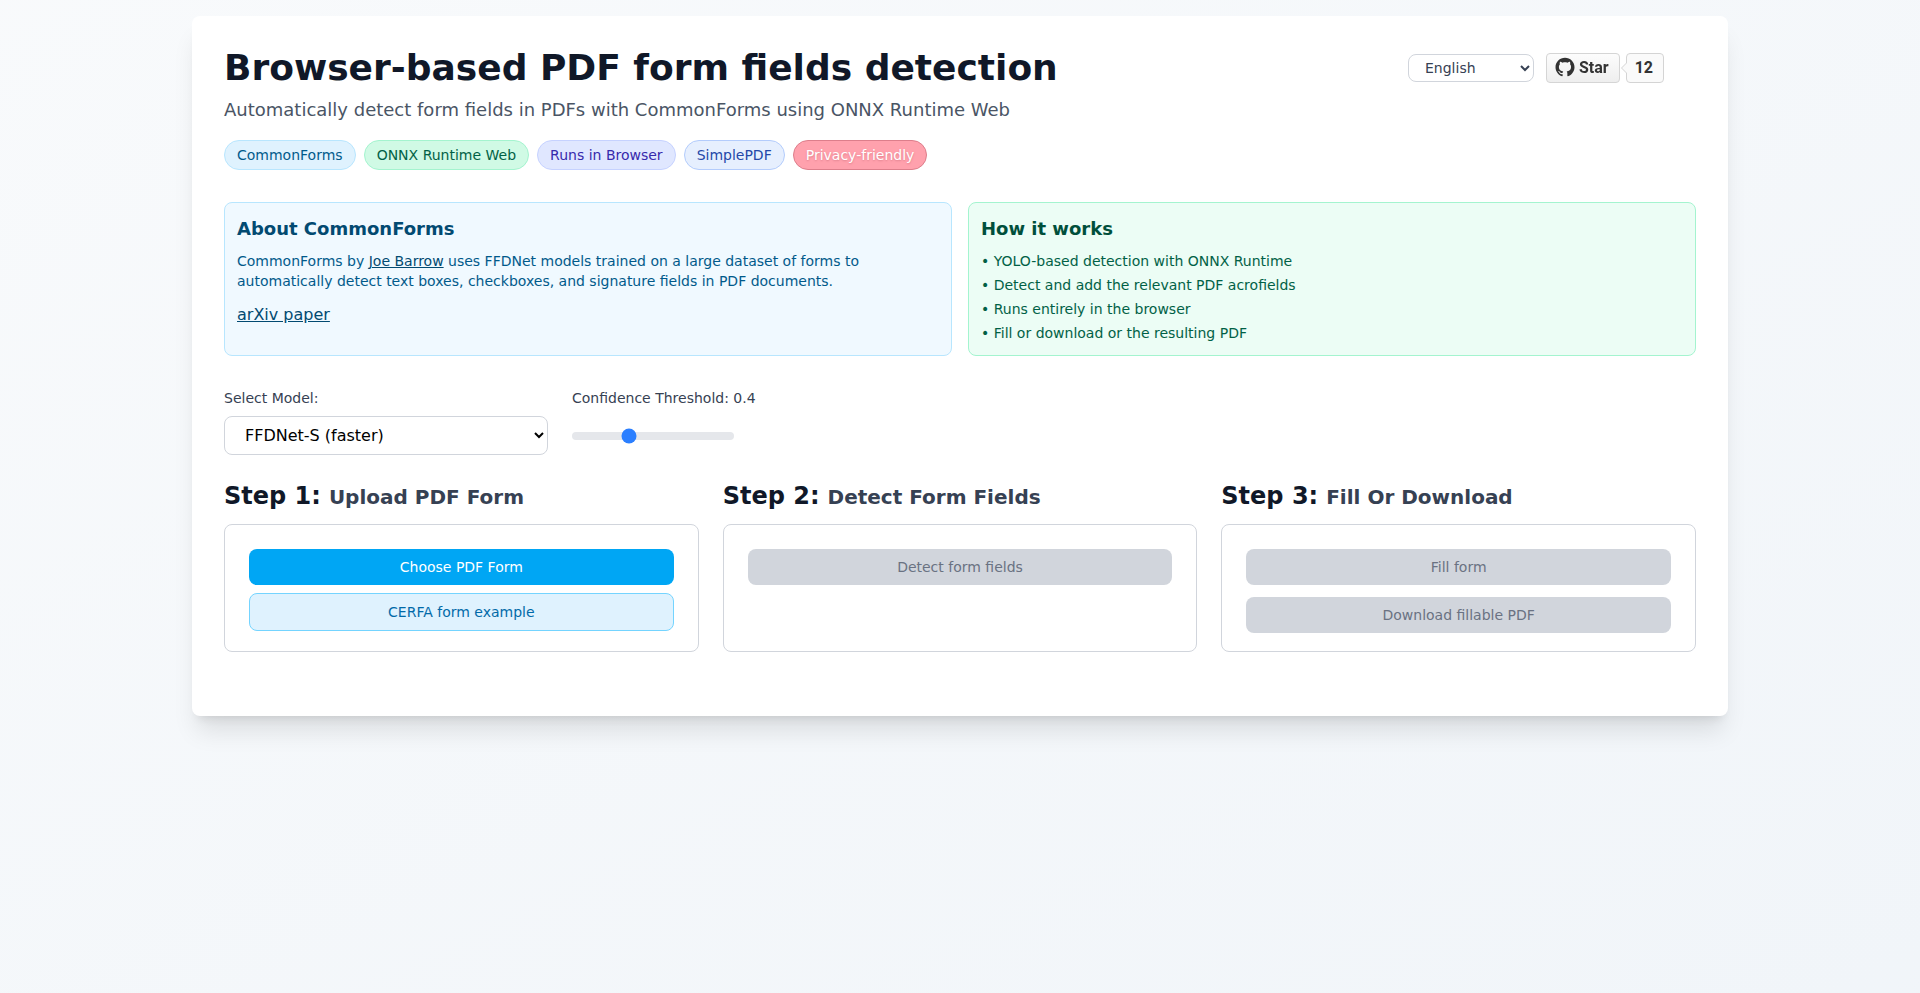Expand the FFDNet-S model dropdown

click(x=386, y=435)
